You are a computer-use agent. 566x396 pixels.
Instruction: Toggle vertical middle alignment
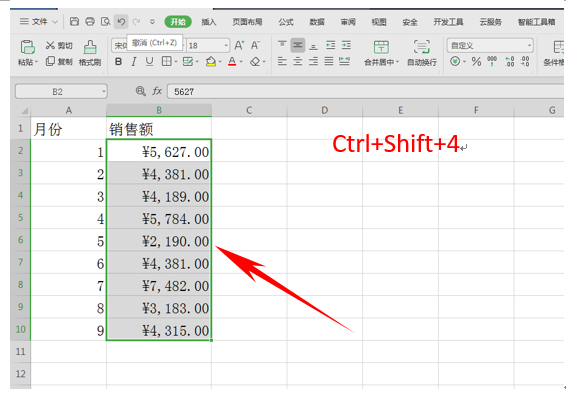[x=298, y=45]
